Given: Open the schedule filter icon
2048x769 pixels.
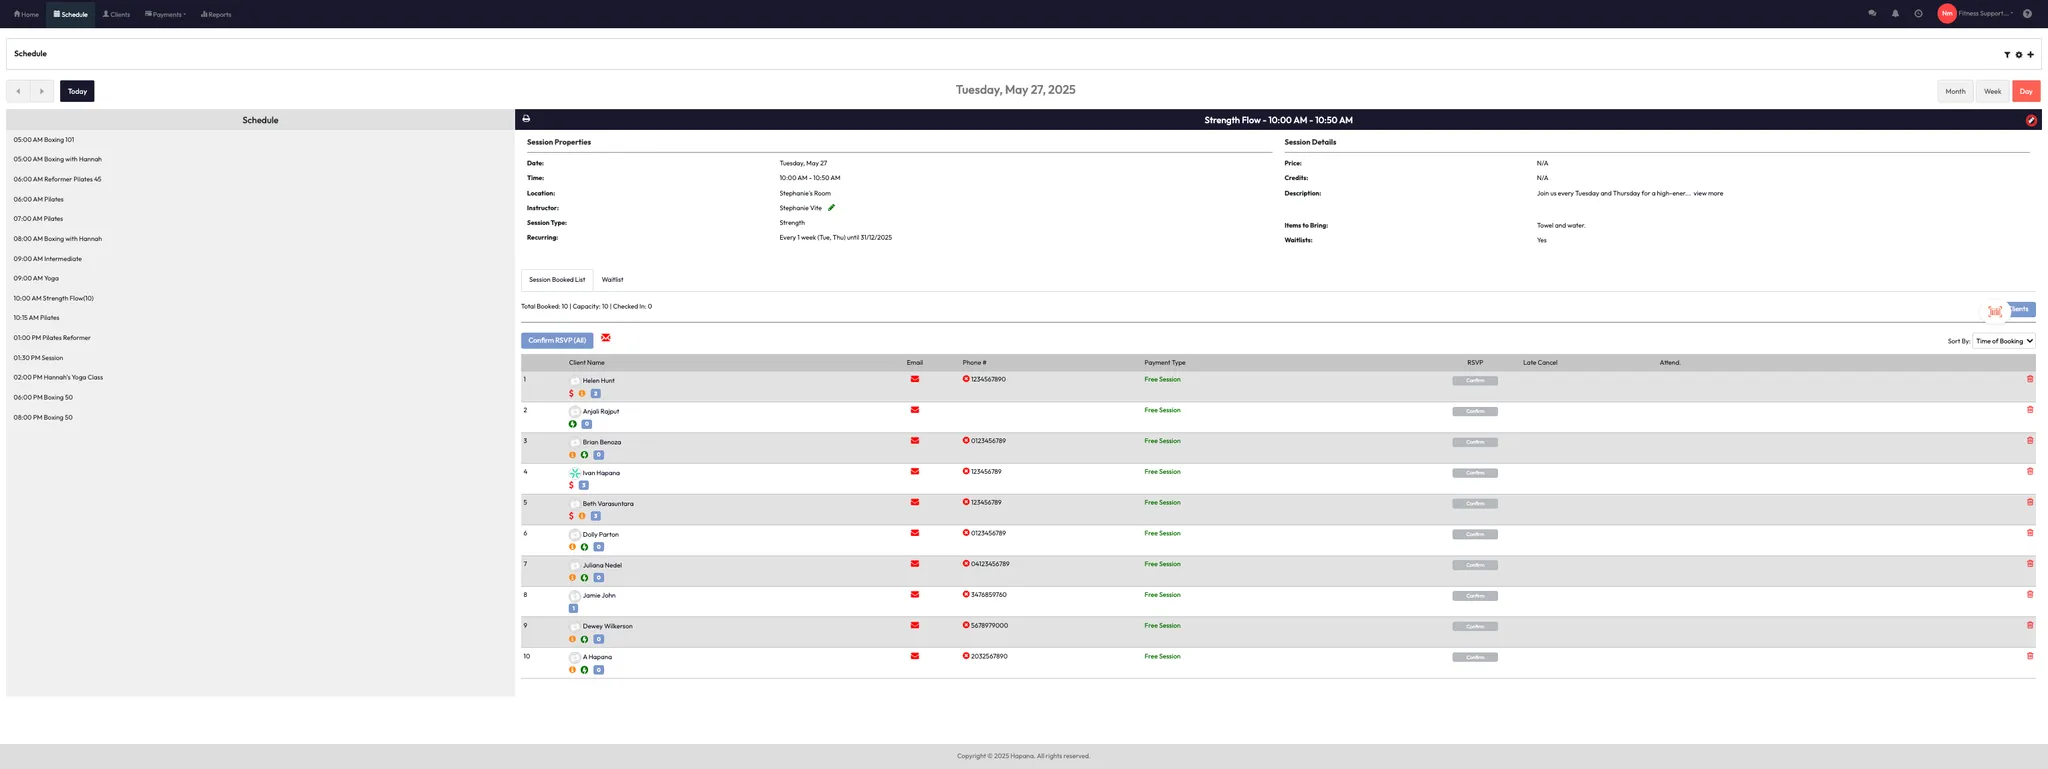Looking at the screenshot, I should click(x=2006, y=55).
